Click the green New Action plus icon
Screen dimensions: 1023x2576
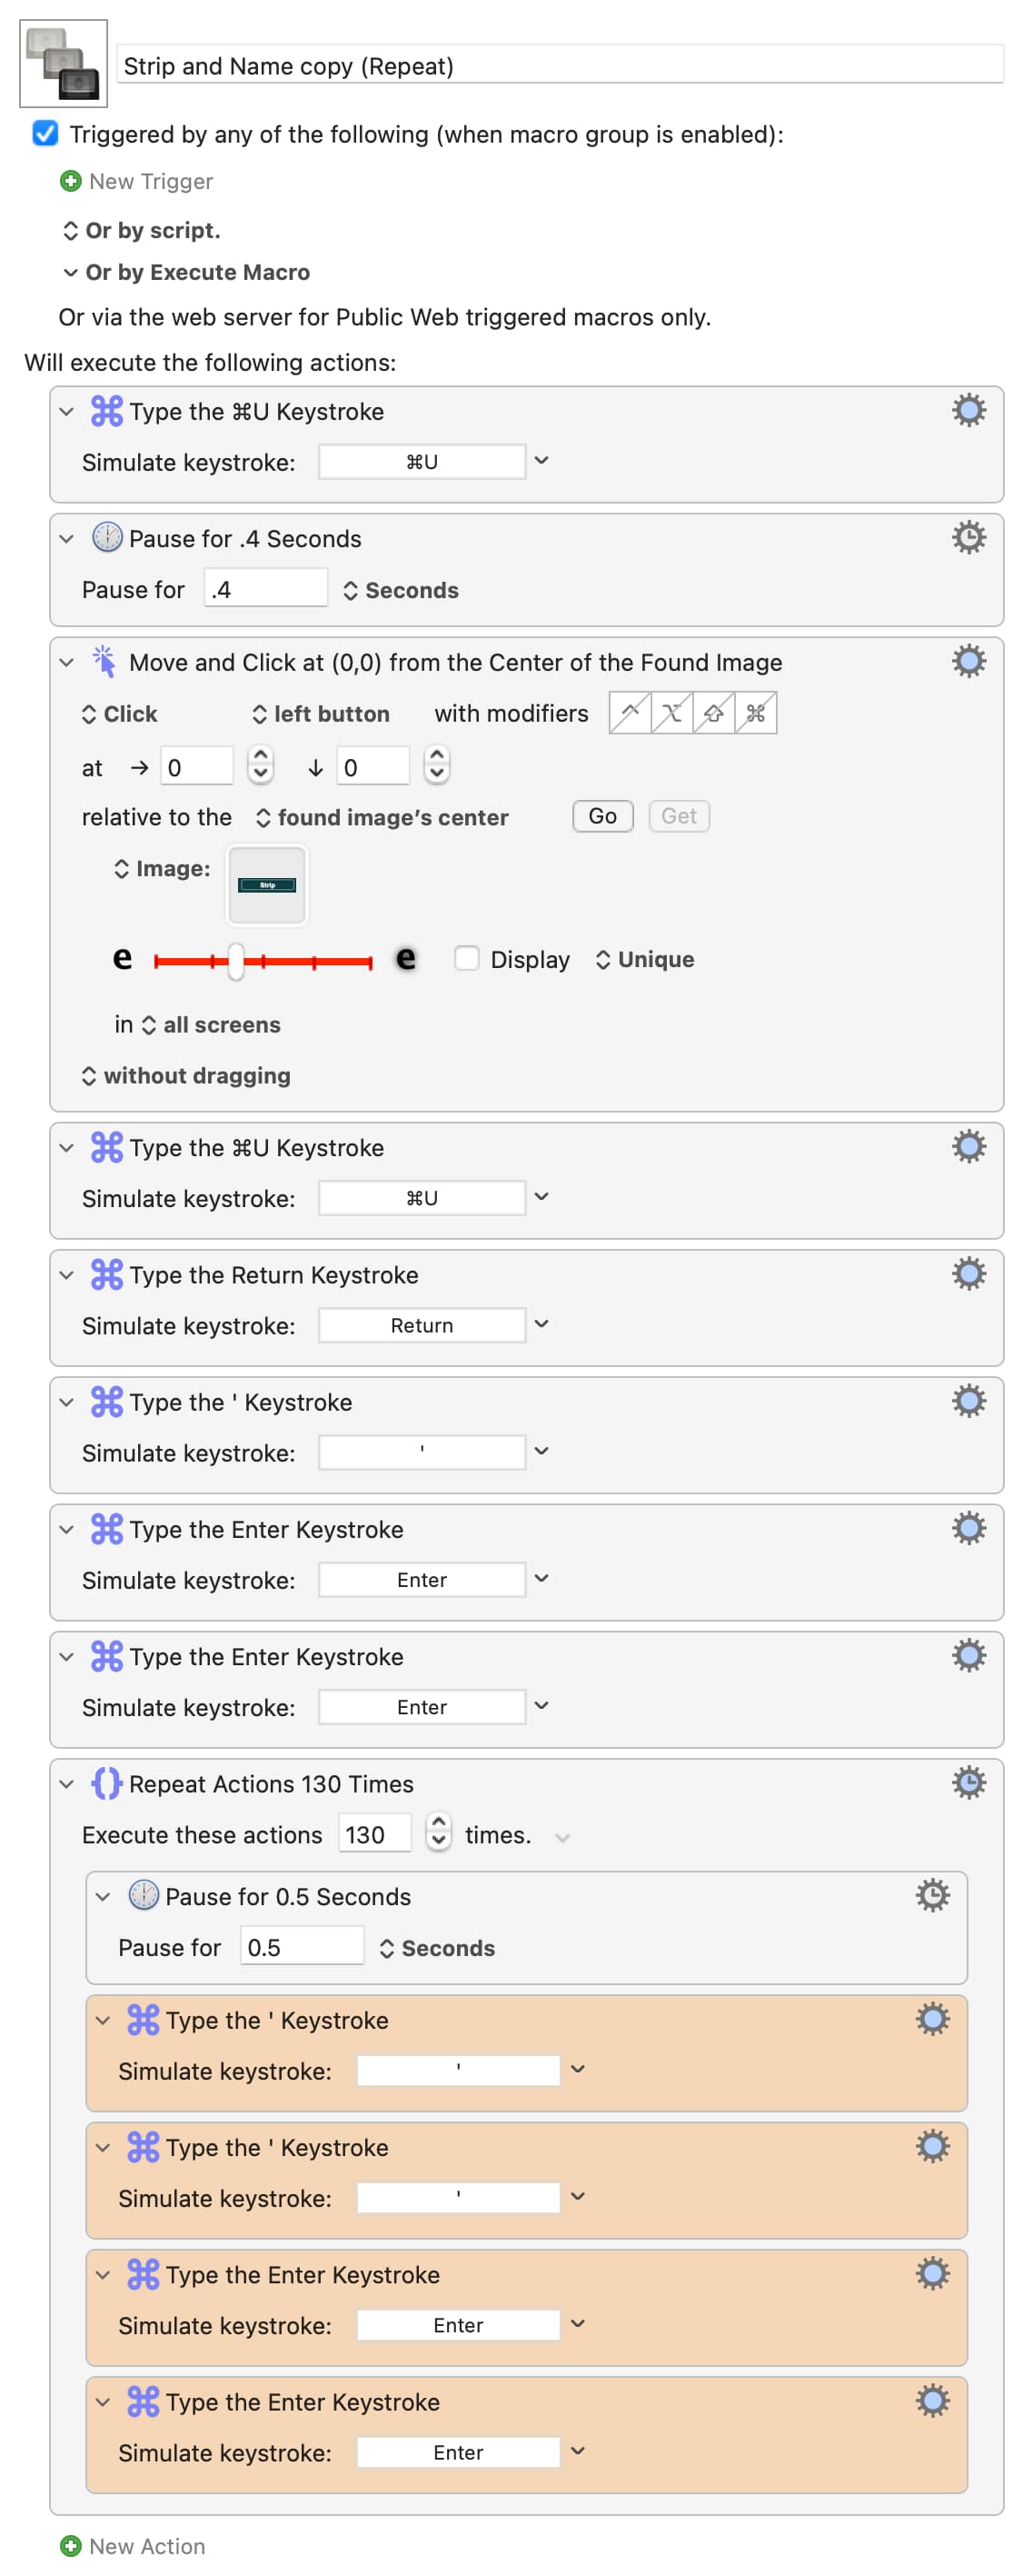(70, 2545)
